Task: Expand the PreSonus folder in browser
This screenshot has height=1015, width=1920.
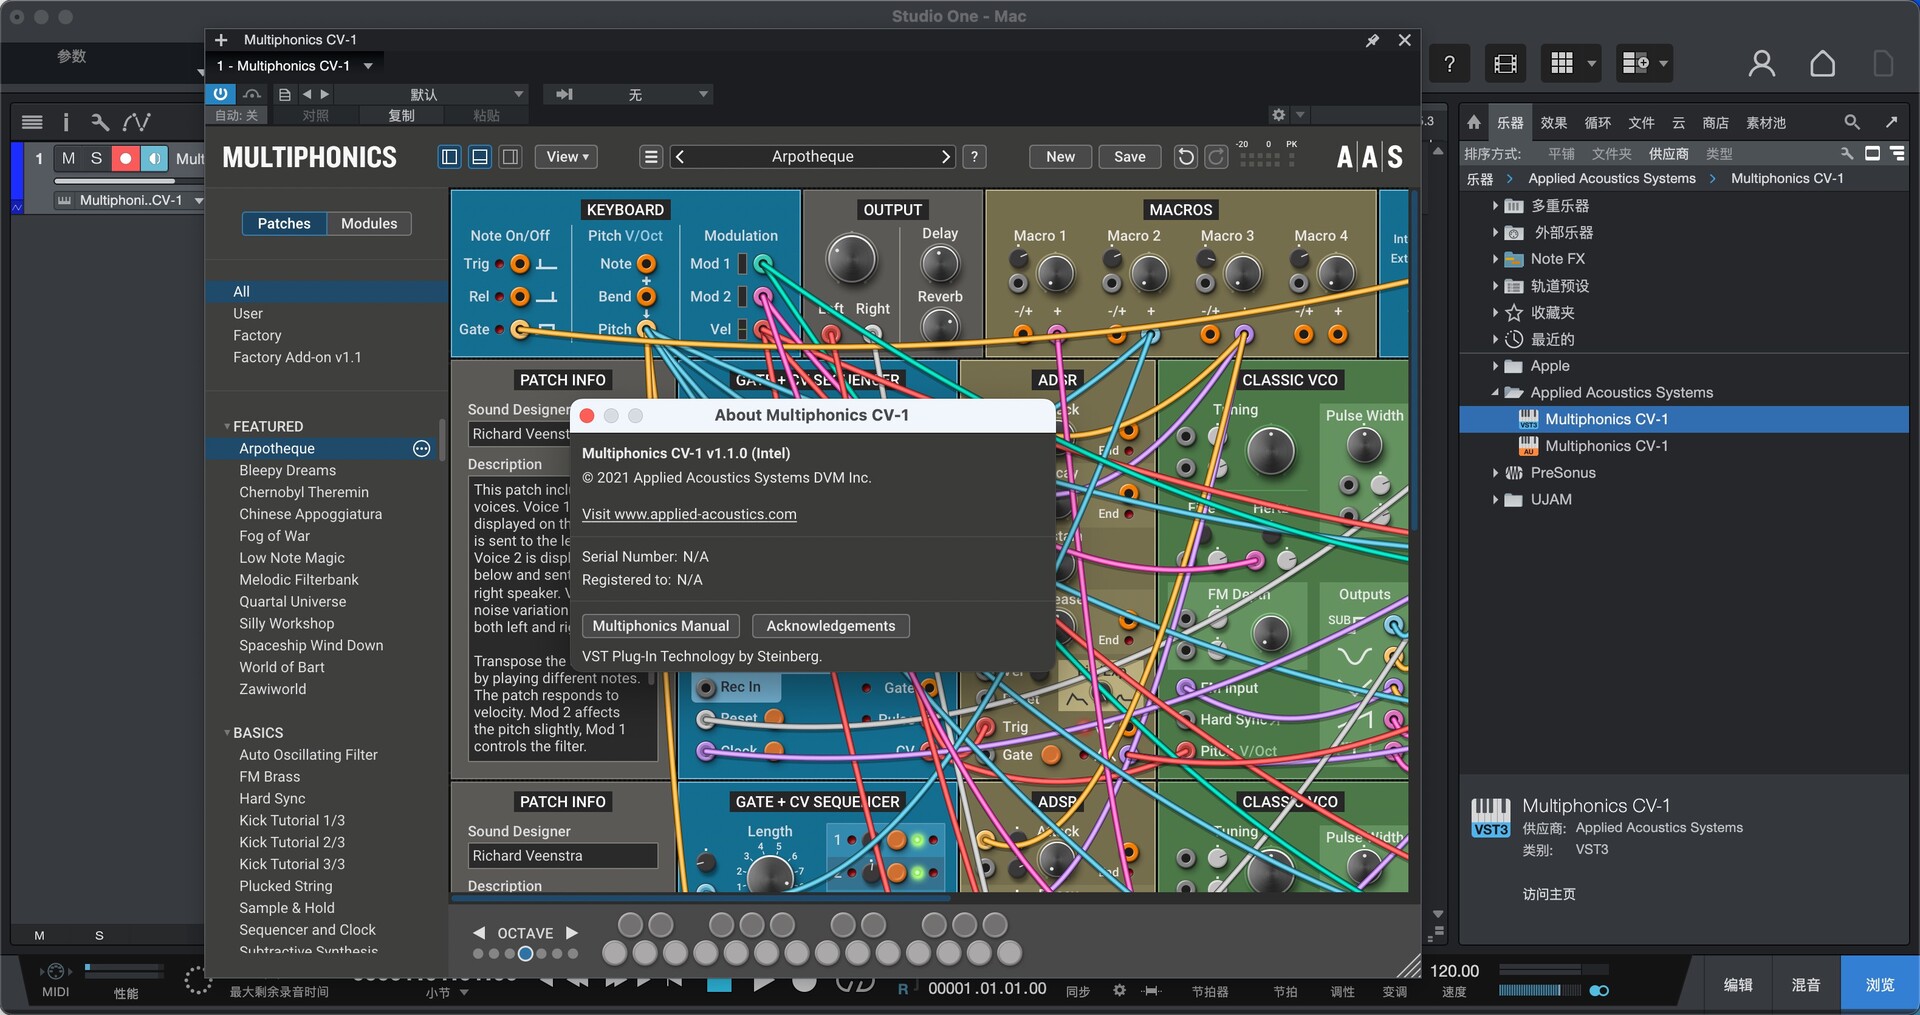Action: point(1495,473)
